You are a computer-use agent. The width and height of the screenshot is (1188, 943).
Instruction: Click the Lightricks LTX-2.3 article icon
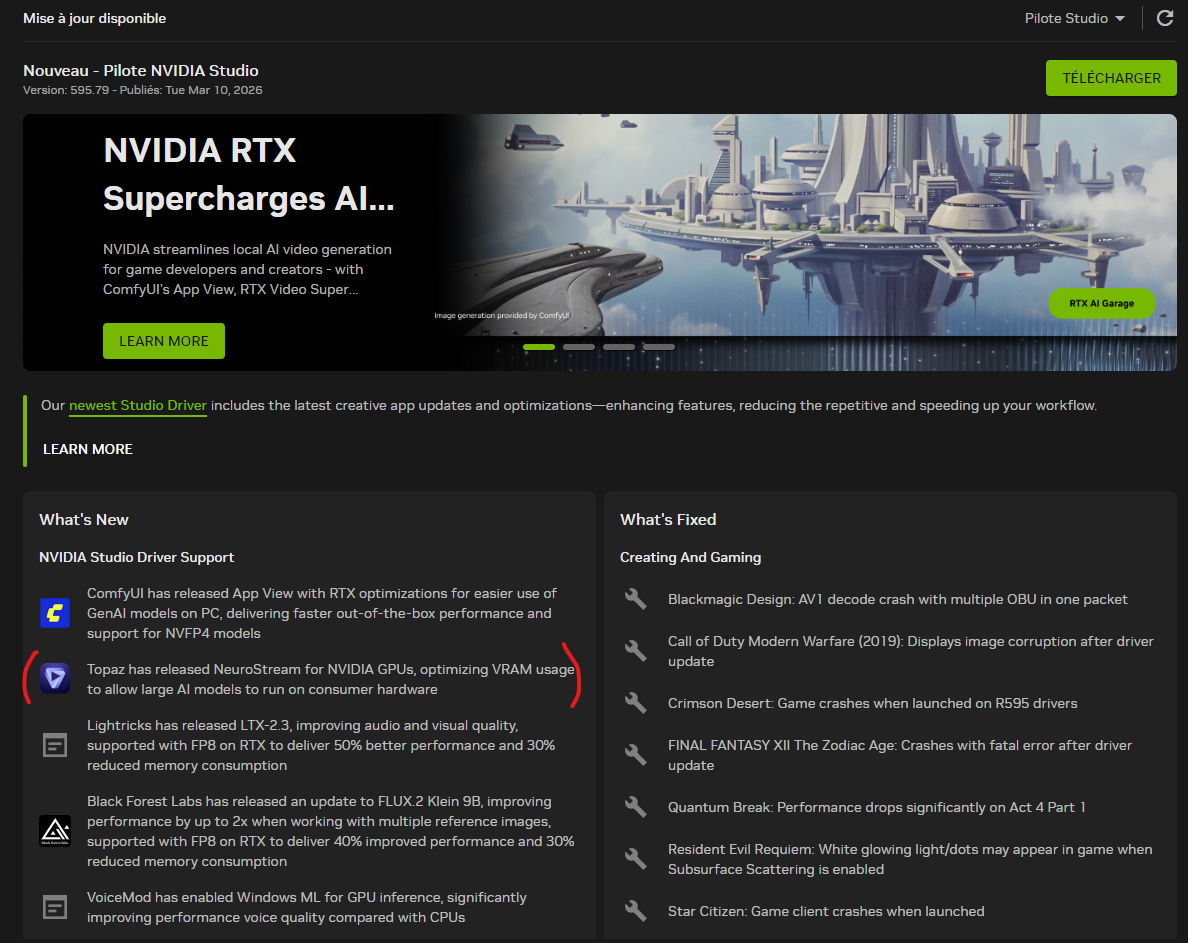click(54, 745)
